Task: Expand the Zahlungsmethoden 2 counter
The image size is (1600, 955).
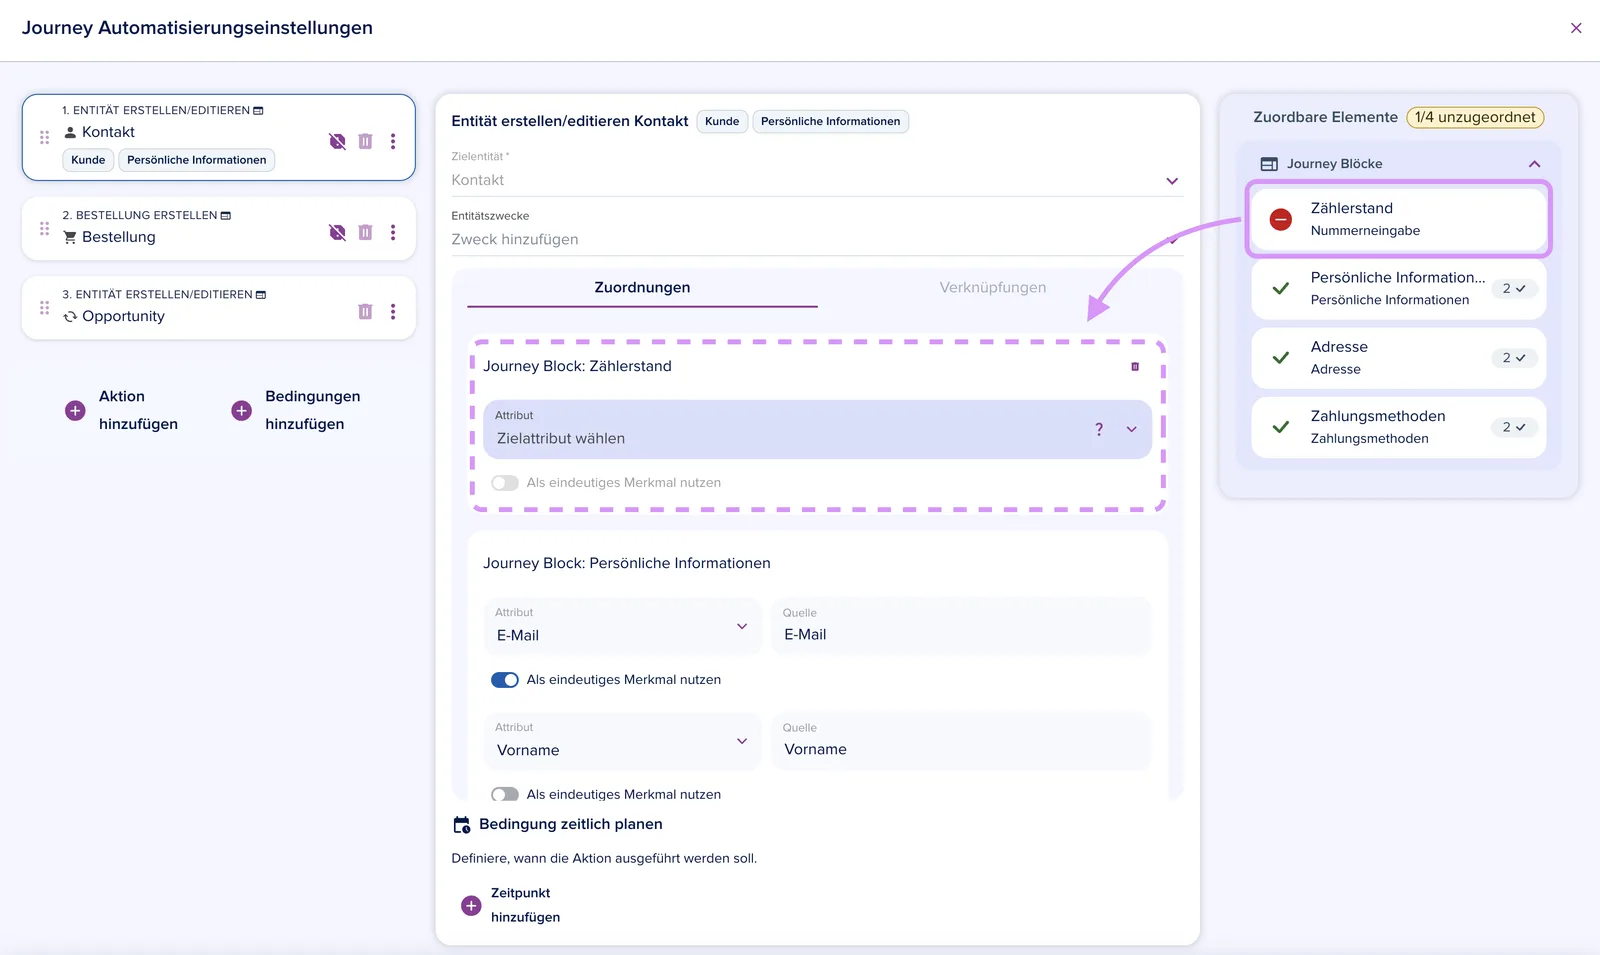Action: 1514,428
